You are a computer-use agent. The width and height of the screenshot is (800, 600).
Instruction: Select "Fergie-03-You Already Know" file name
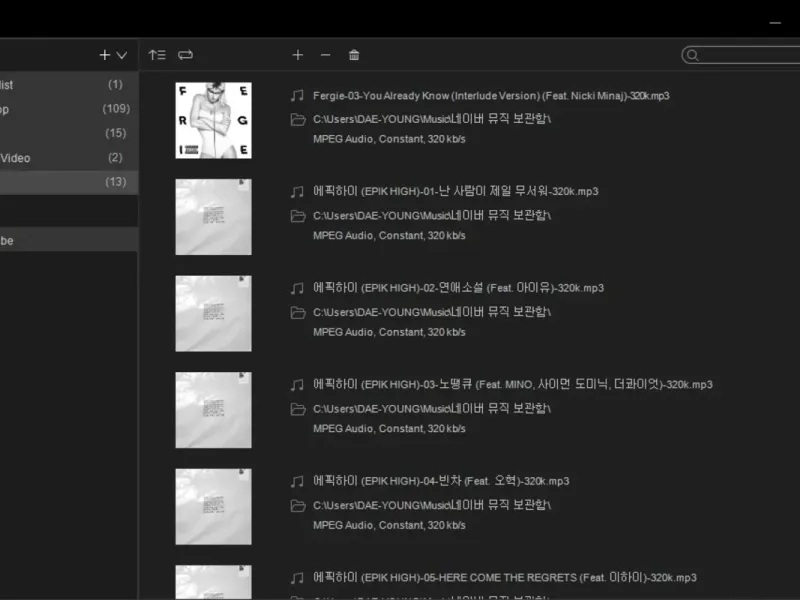point(491,95)
